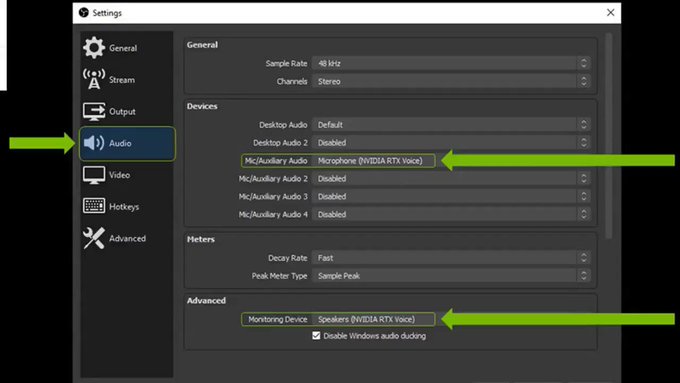
Task: Click the settings panel vertical scrollbar
Action: pos(608,135)
